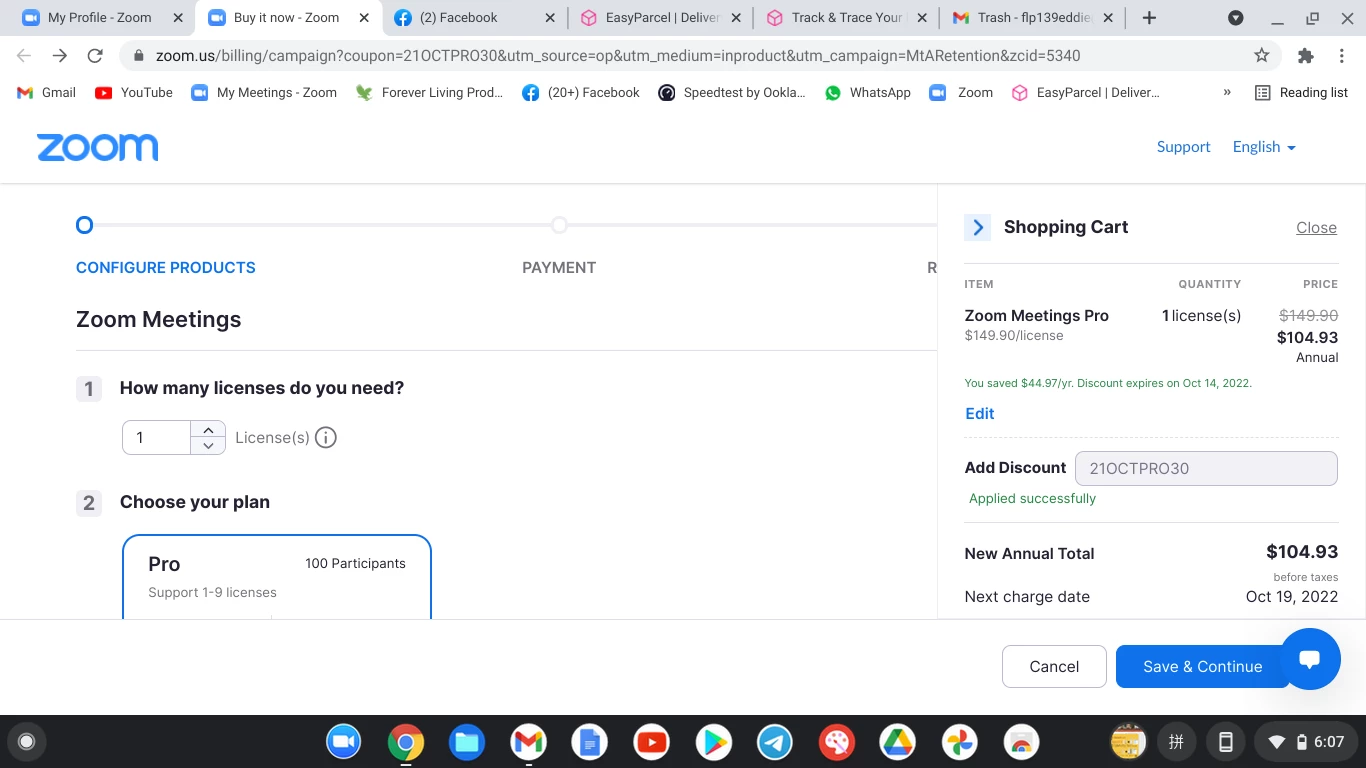
Task: Go back in browser history
Action: (x=23, y=56)
